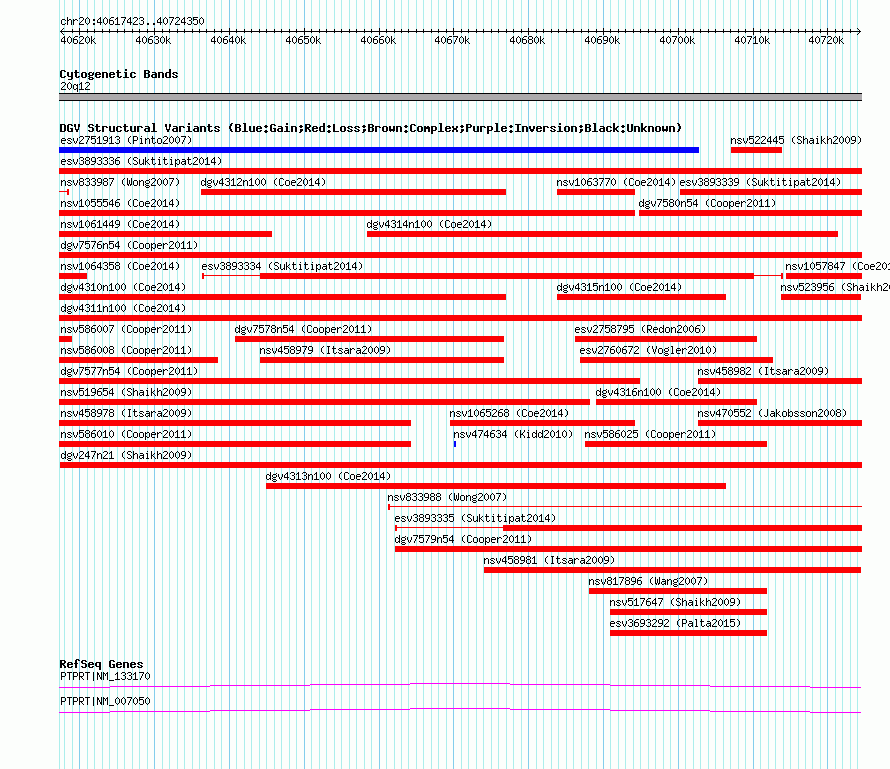This screenshot has height=769, width=890.
Task: Click the 20q12 cytogenetic band label
Action: pos(75,86)
